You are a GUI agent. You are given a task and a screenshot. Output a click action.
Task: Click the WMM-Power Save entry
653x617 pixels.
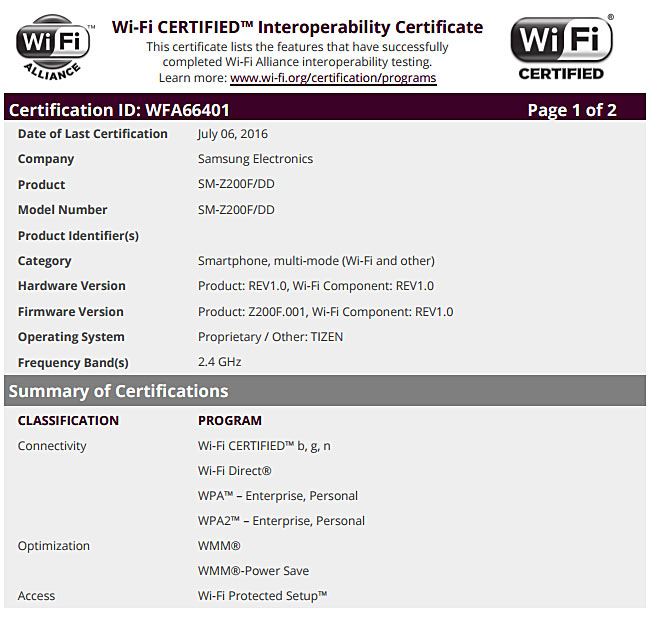pyautogui.click(x=253, y=571)
